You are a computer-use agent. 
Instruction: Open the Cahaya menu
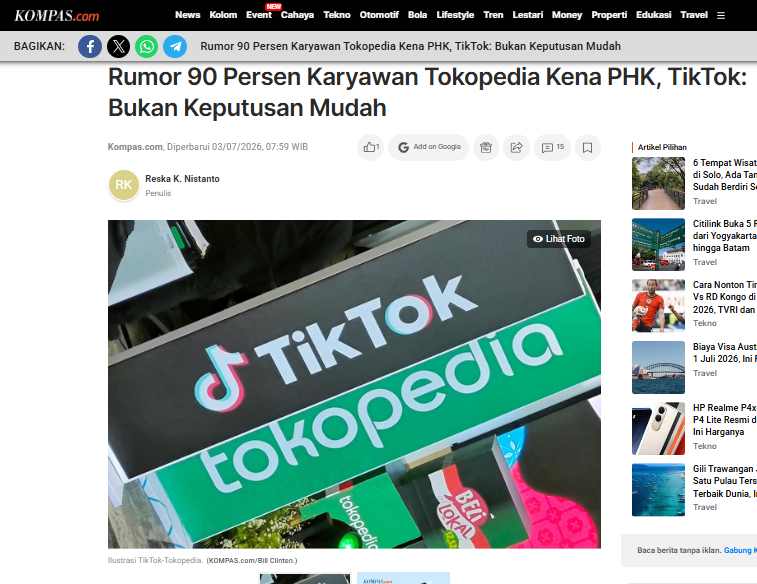pos(297,15)
